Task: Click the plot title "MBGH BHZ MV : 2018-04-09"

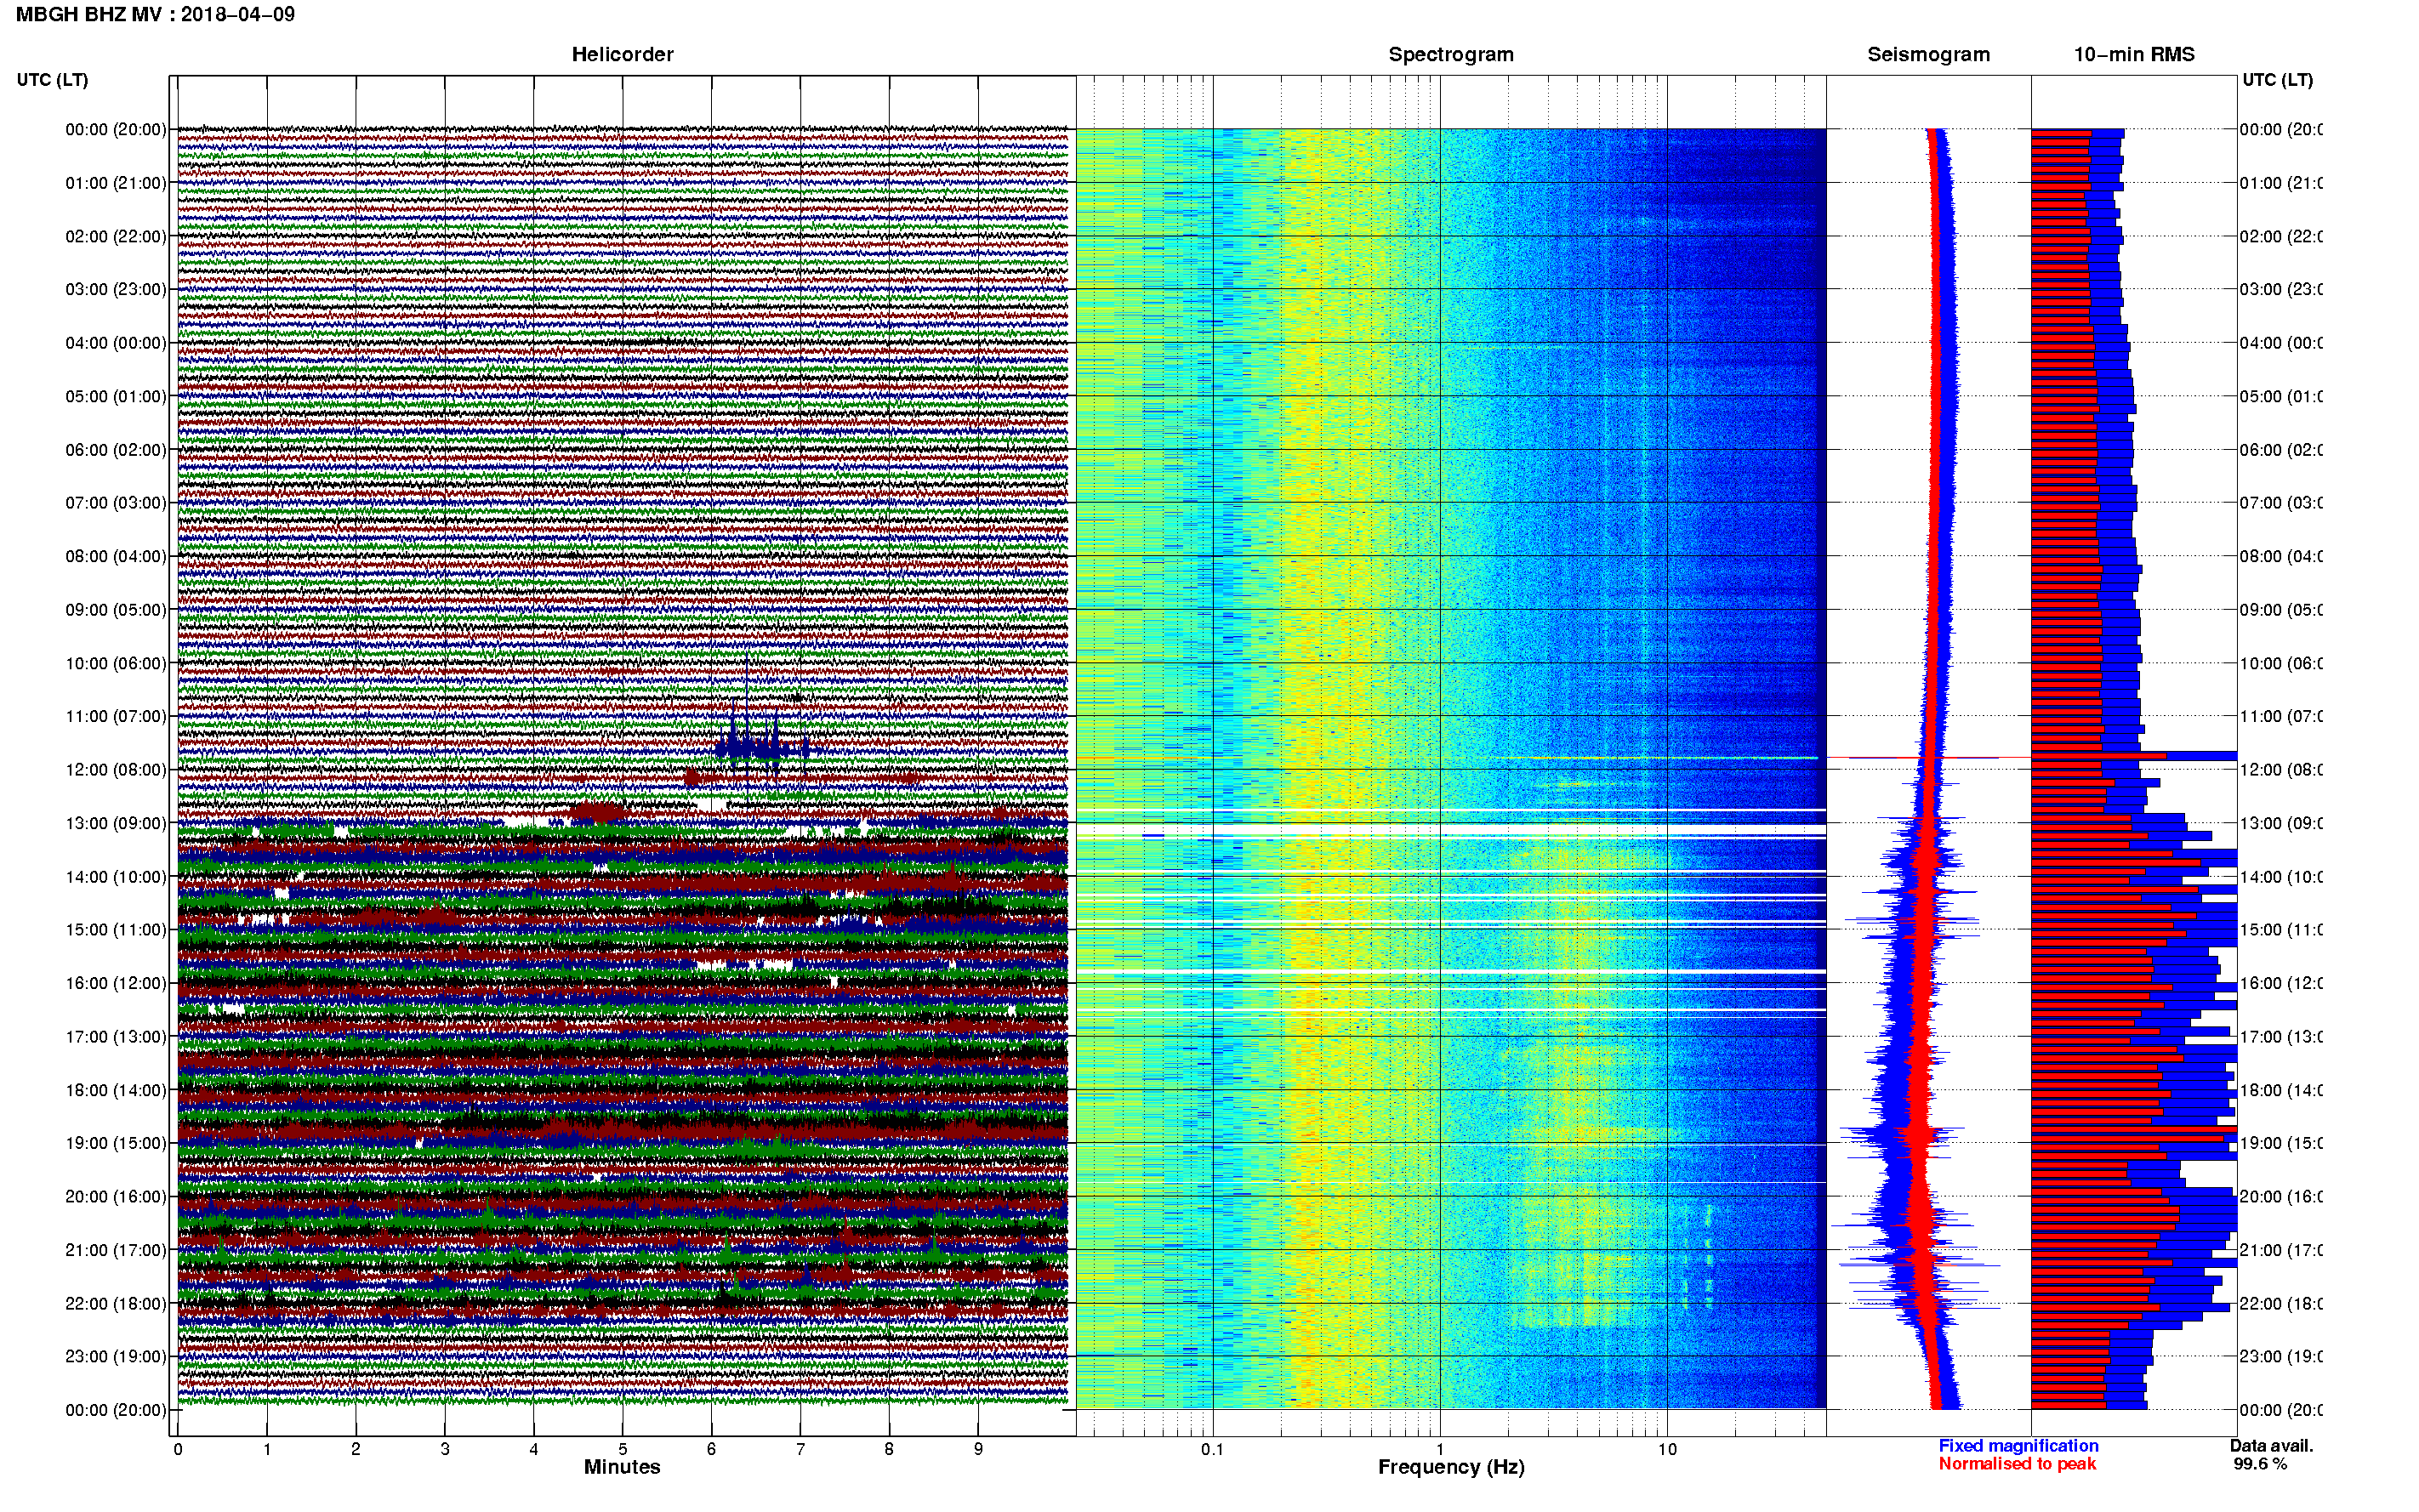Action: (x=155, y=14)
